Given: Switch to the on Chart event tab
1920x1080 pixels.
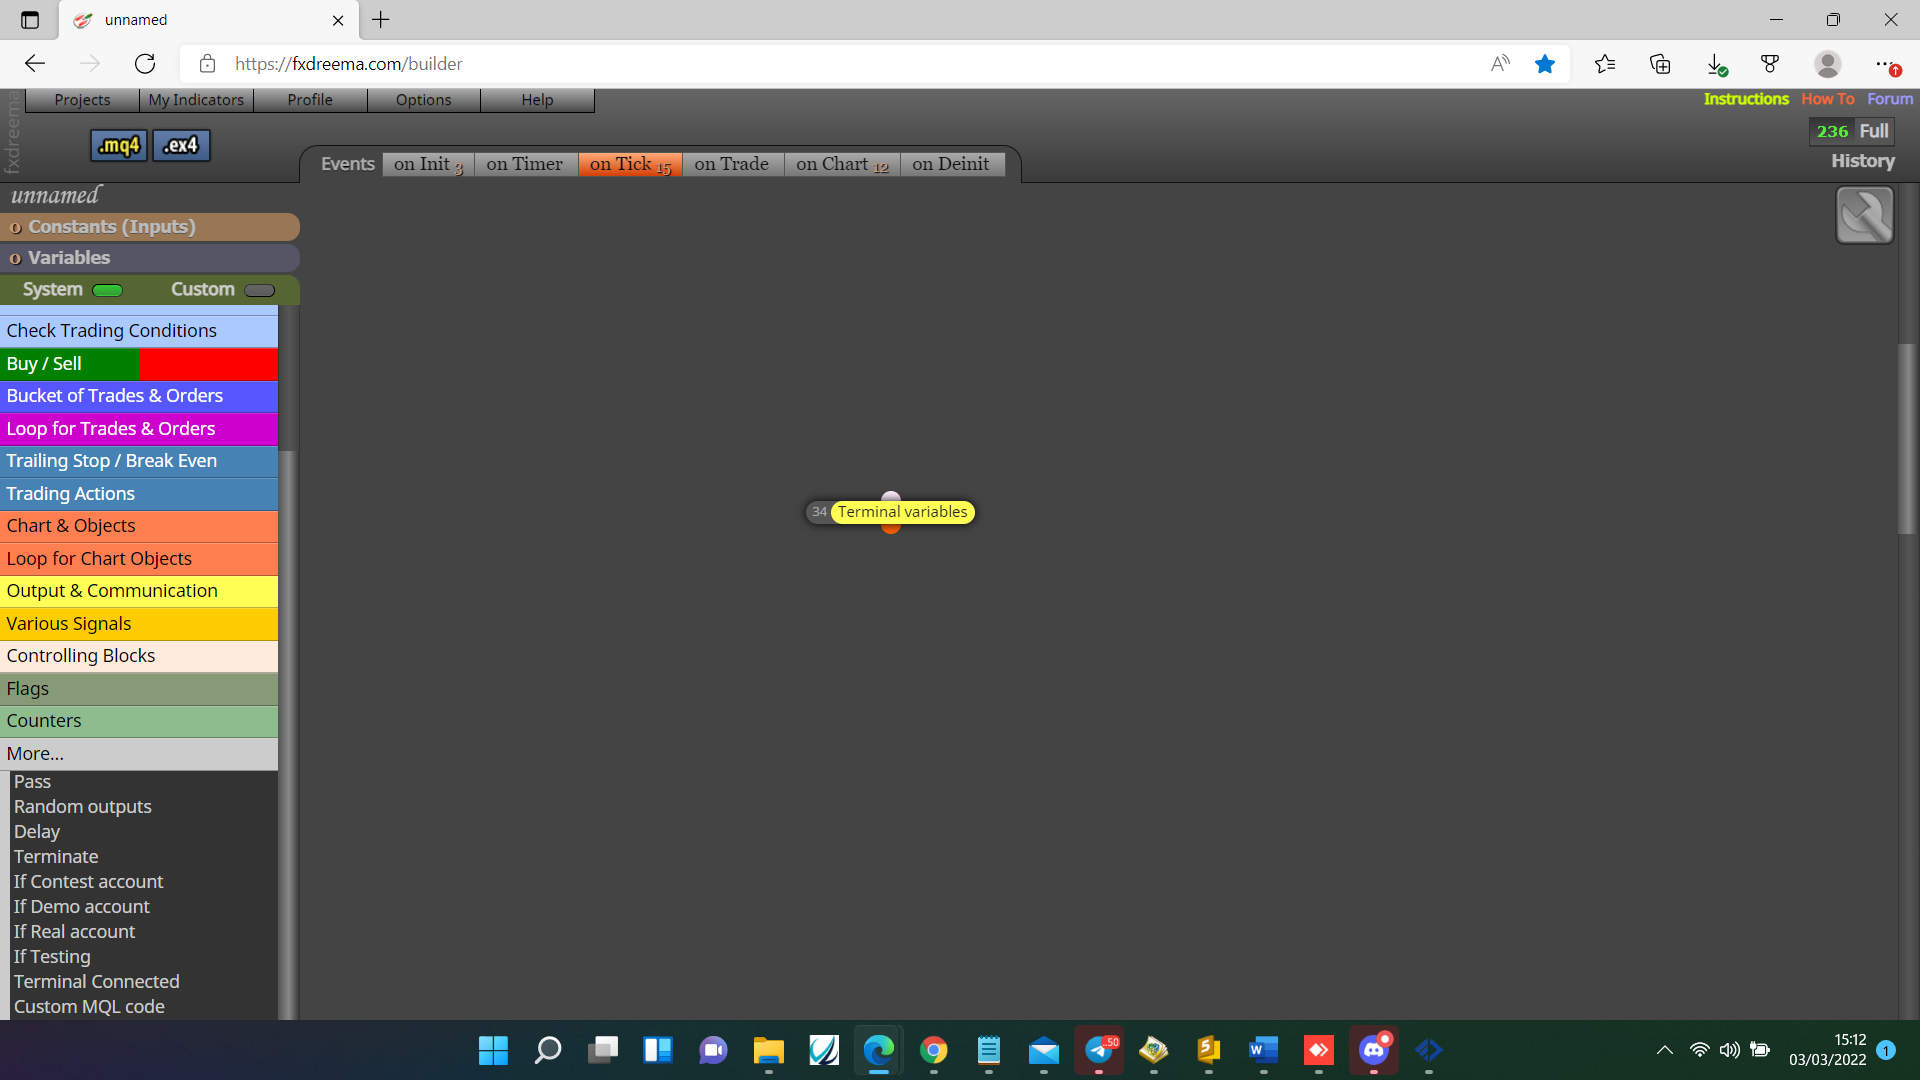Looking at the screenshot, I should [x=842, y=164].
